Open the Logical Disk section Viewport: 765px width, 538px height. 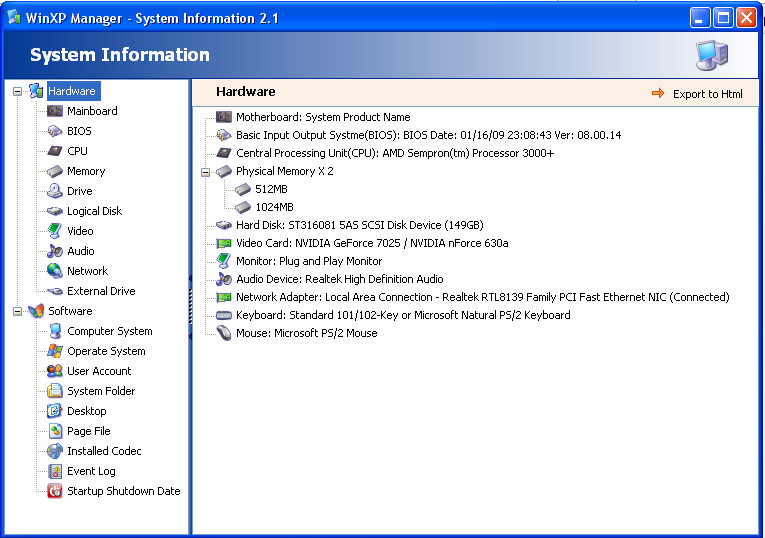(95, 211)
